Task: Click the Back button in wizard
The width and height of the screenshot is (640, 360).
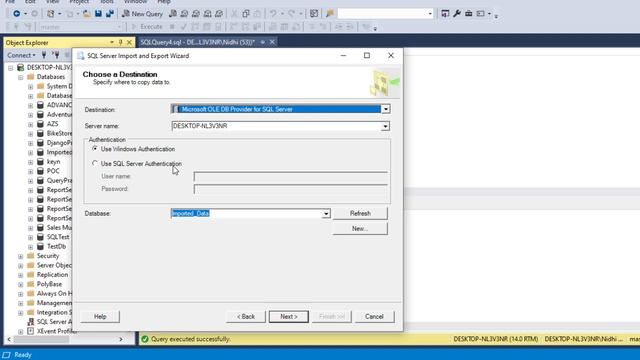Action: pyautogui.click(x=246, y=316)
